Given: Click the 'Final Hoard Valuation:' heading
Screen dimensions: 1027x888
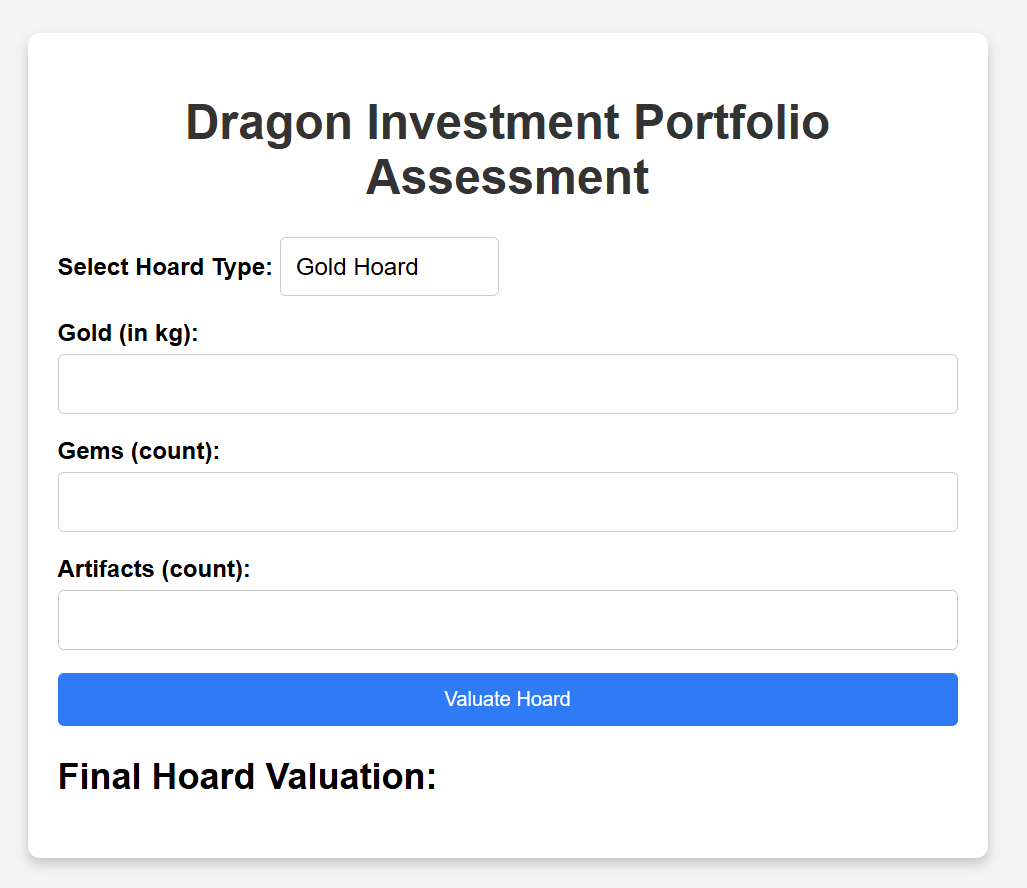Looking at the screenshot, I should tap(247, 777).
